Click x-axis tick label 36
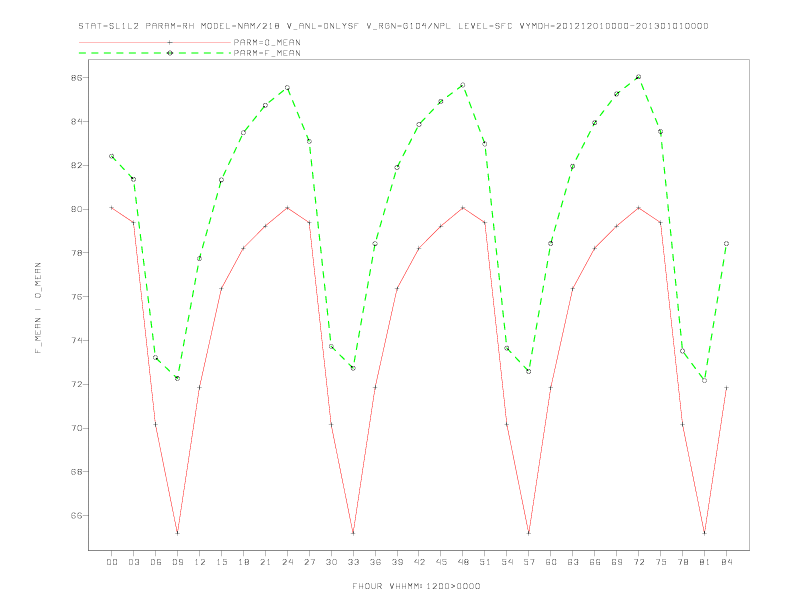Screen dimensions: 792x612 (375, 562)
